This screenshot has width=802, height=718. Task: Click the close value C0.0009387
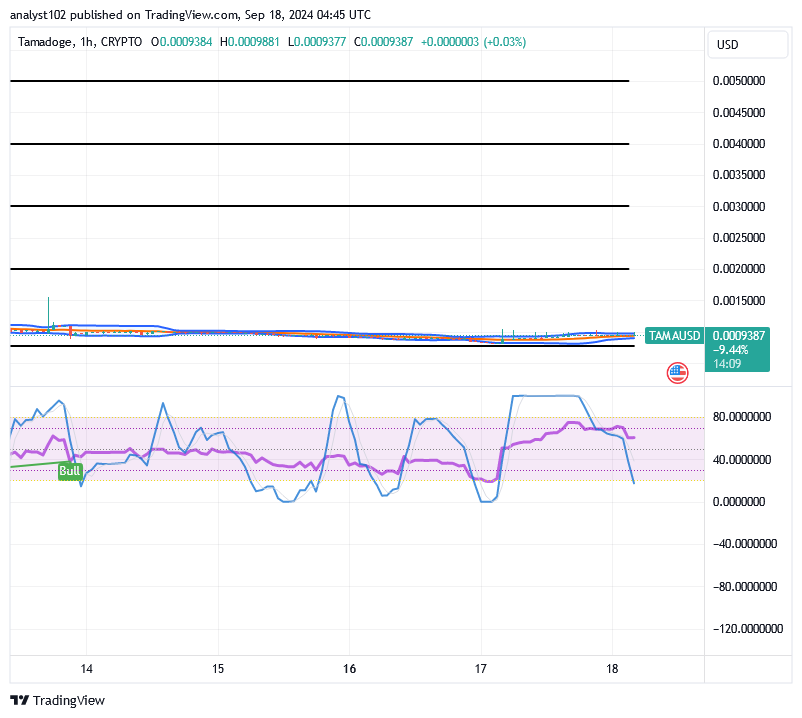point(384,42)
